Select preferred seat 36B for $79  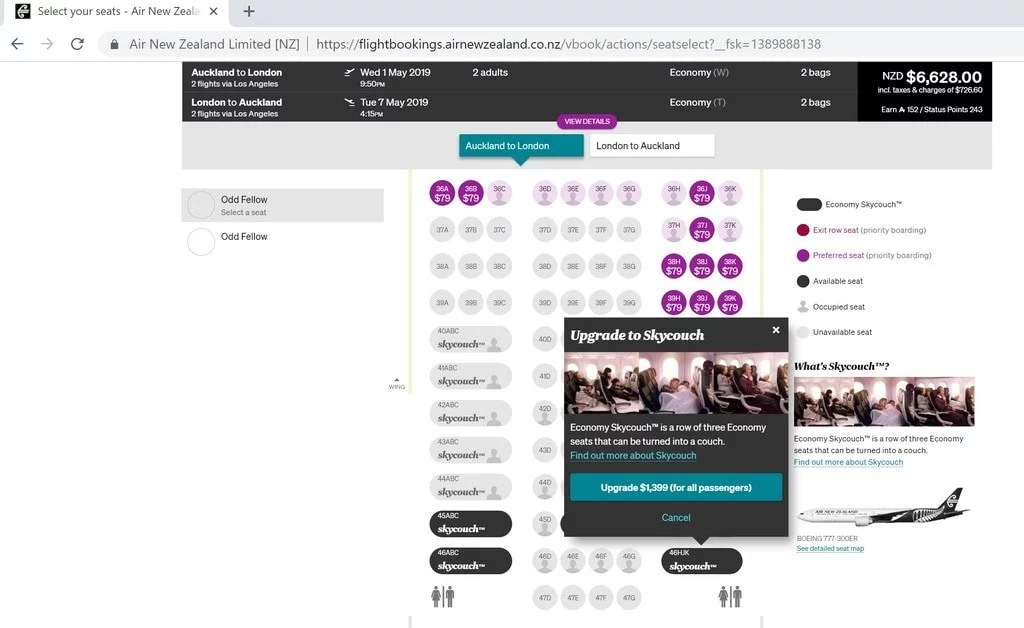(x=471, y=193)
